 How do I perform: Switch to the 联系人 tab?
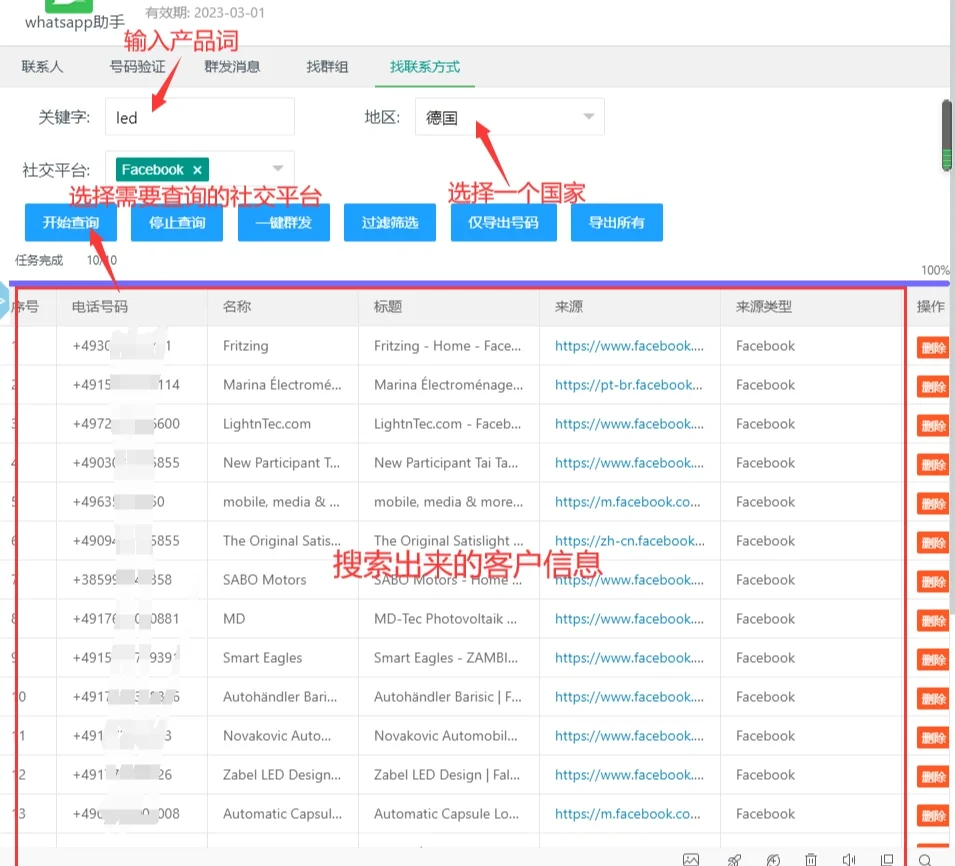pyautogui.click(x=42, y=66)
